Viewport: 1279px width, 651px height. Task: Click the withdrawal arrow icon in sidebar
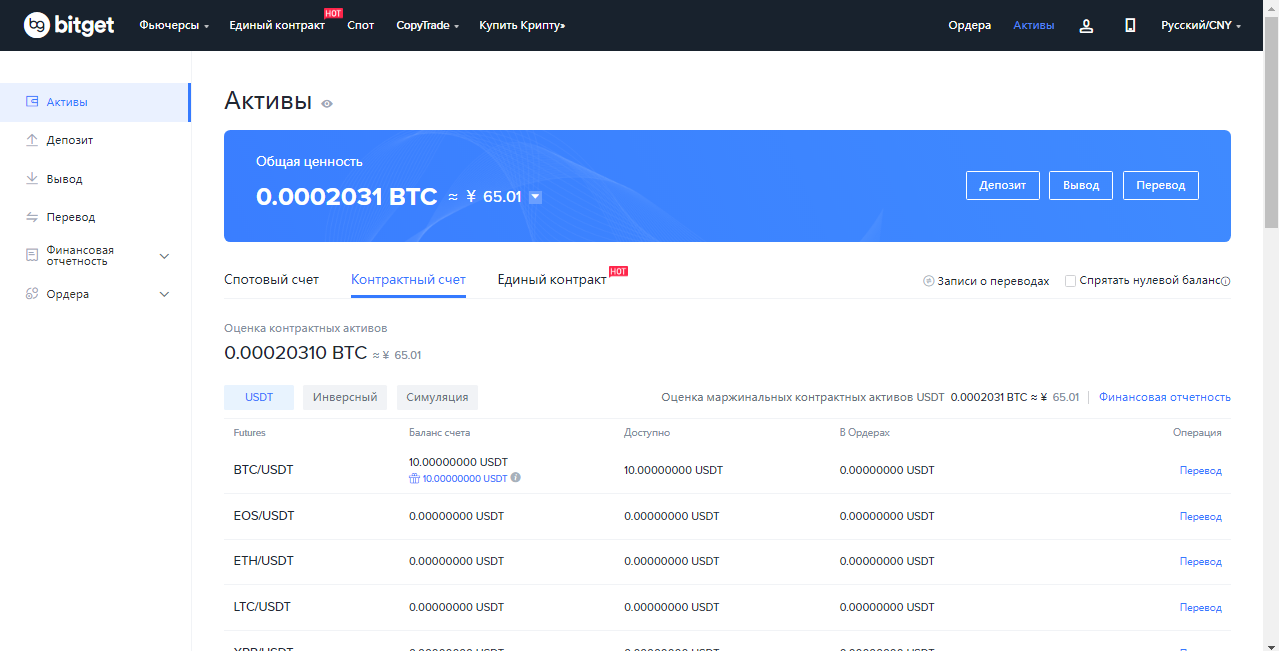[32, 179]
